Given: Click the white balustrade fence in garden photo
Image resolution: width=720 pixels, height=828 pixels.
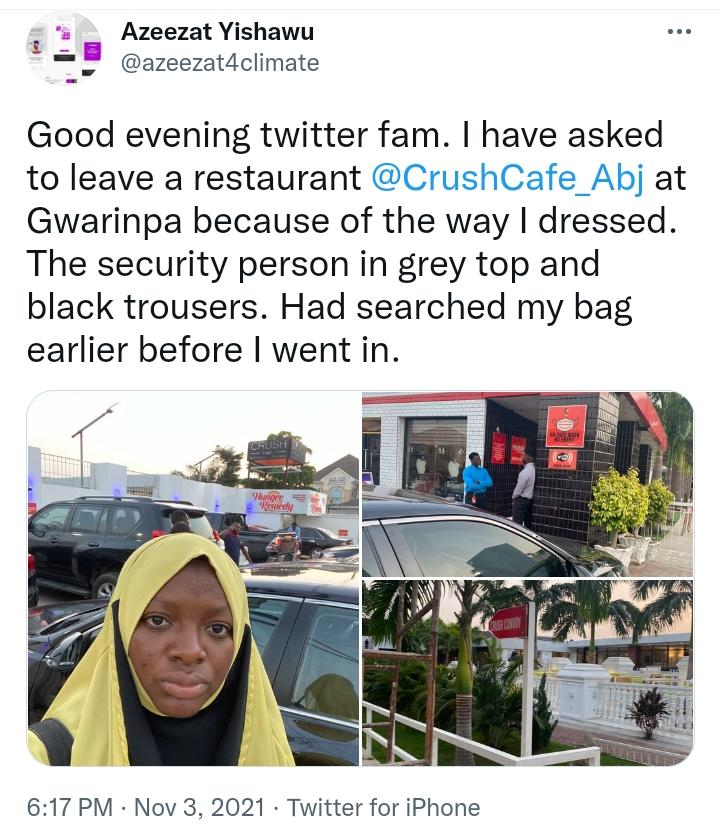Looking at the screenshot, I should pyautogui.click(x=623, y=702).
